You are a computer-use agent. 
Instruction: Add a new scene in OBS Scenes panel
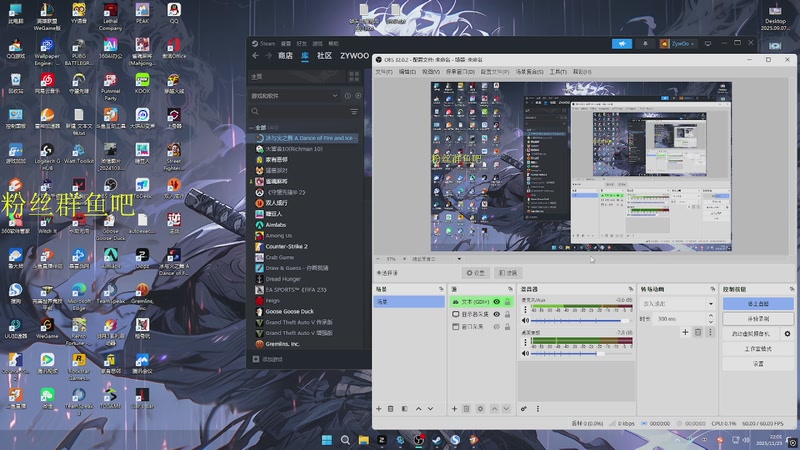[x=379, y=409]
